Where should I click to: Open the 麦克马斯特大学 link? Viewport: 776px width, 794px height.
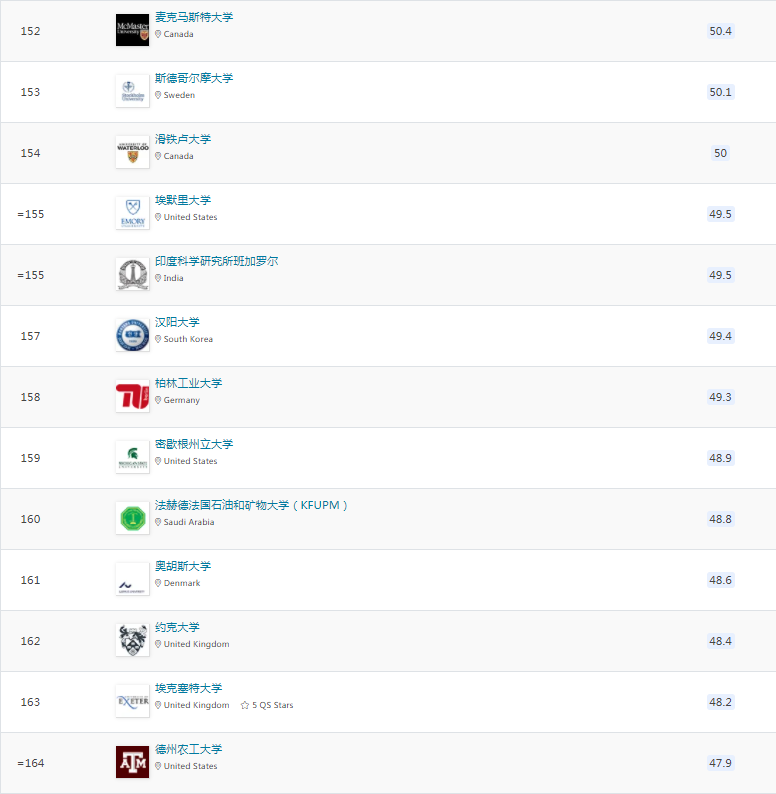coord(194,17)
